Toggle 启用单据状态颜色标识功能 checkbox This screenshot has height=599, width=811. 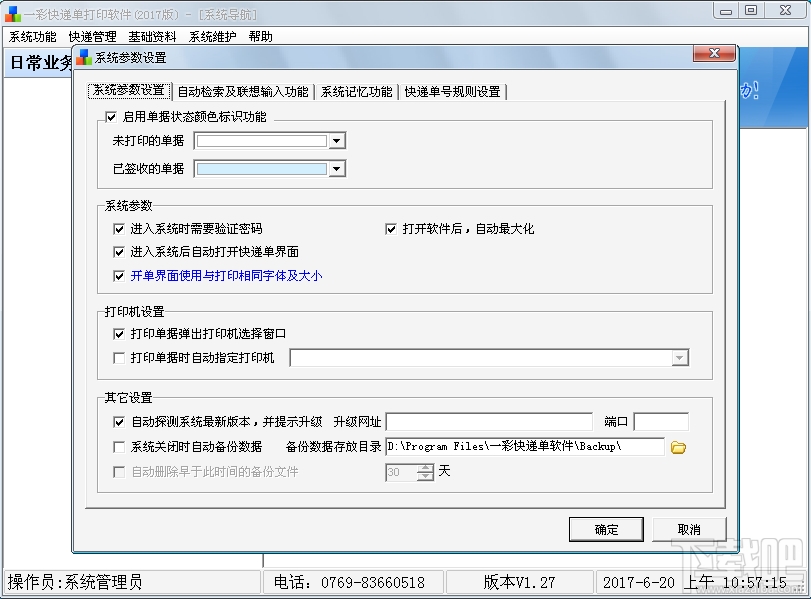[x=111, y=117]
